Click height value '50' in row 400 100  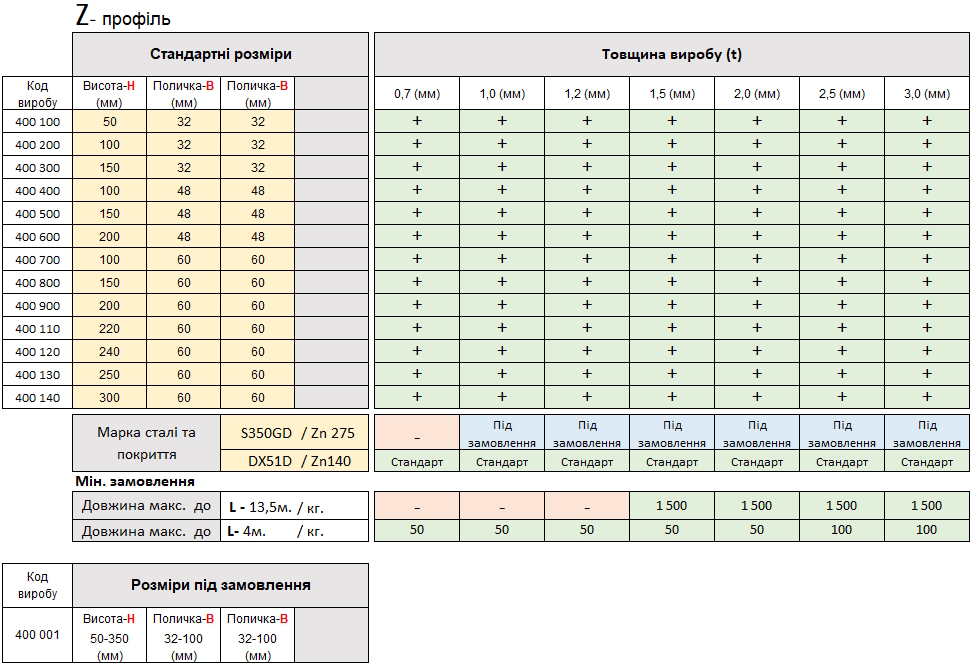(109, 122)
